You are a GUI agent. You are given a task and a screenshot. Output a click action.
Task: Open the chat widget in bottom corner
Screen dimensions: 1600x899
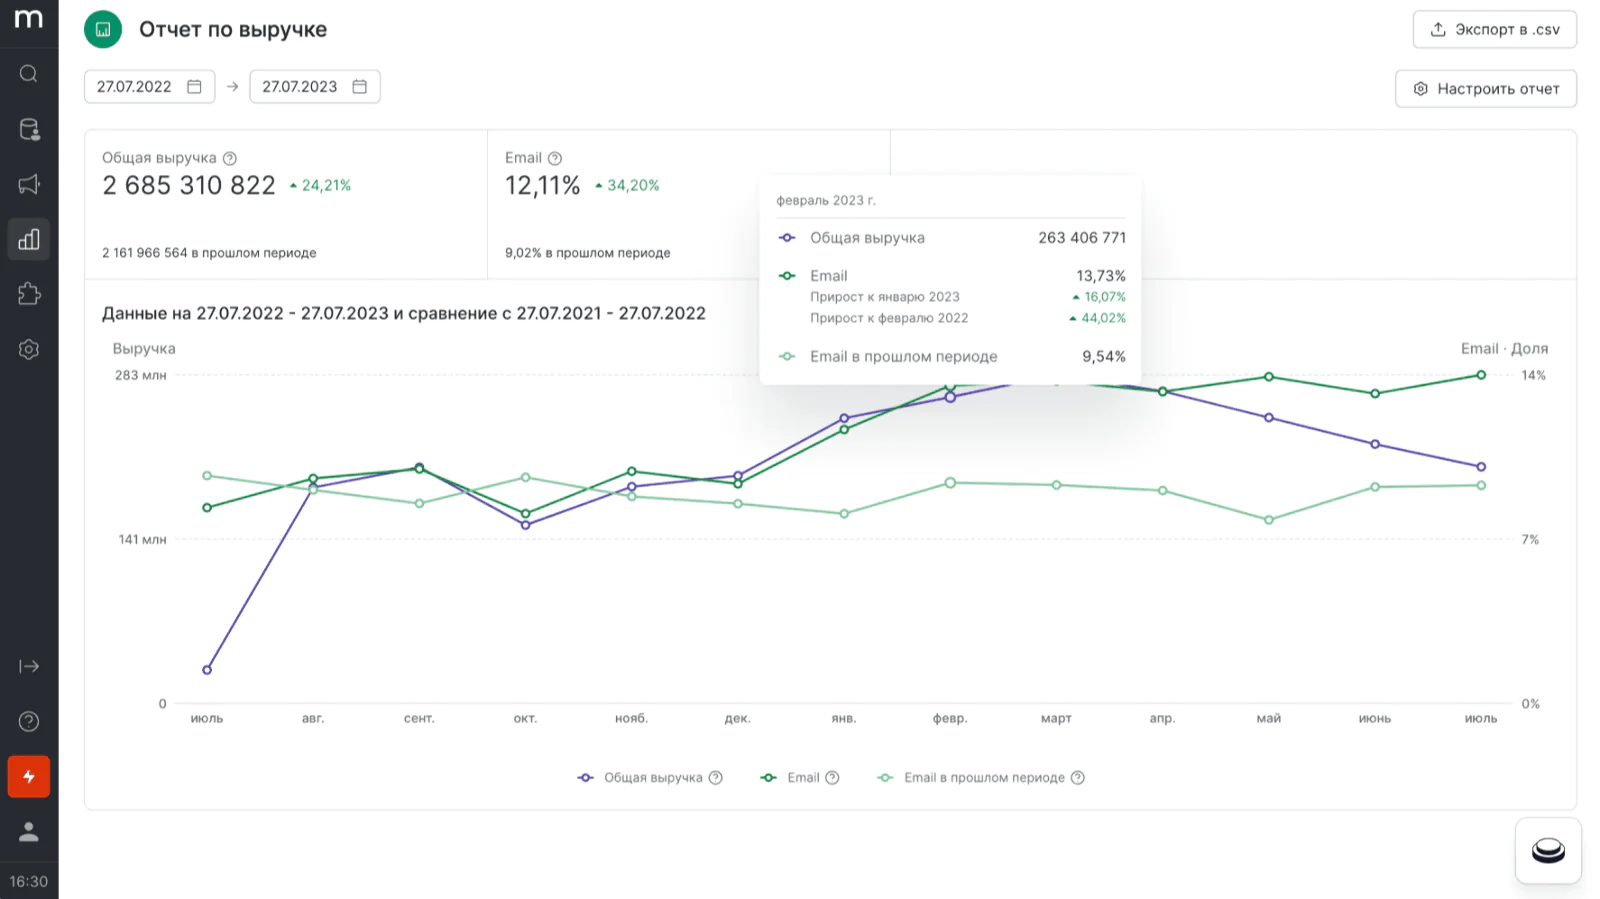point(1547,851)
